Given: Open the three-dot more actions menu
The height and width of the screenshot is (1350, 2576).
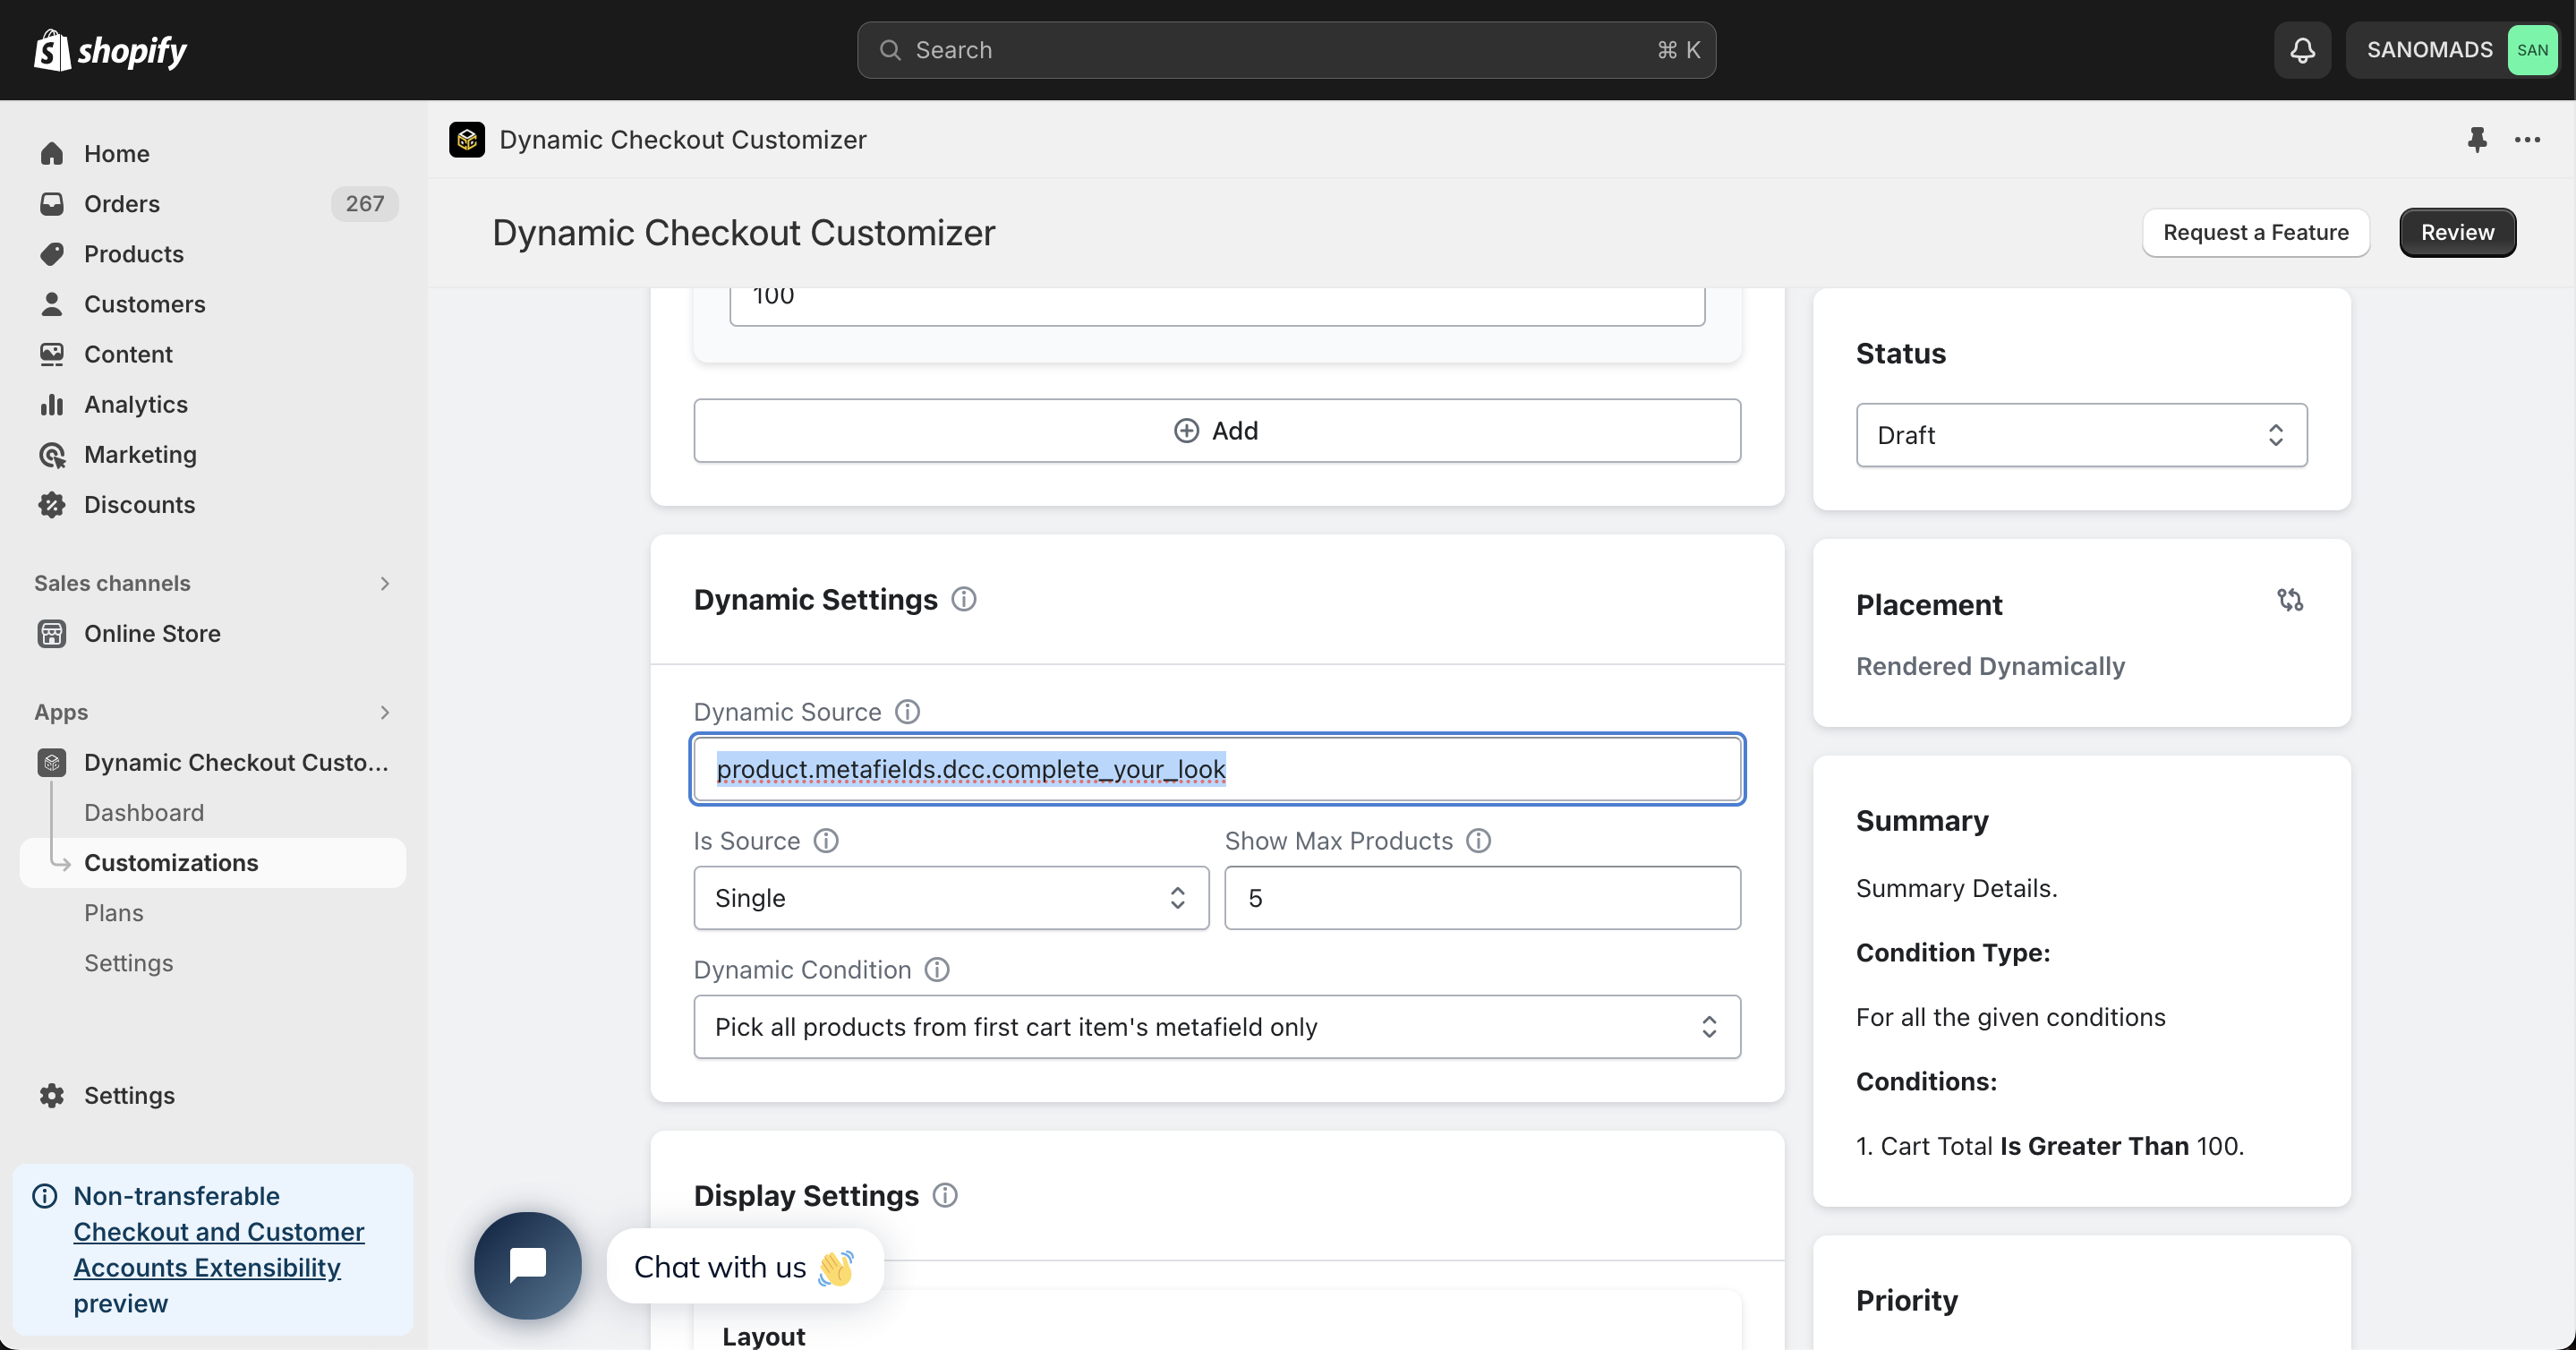Looking at the screenshot, I should tap(2527, 140).
